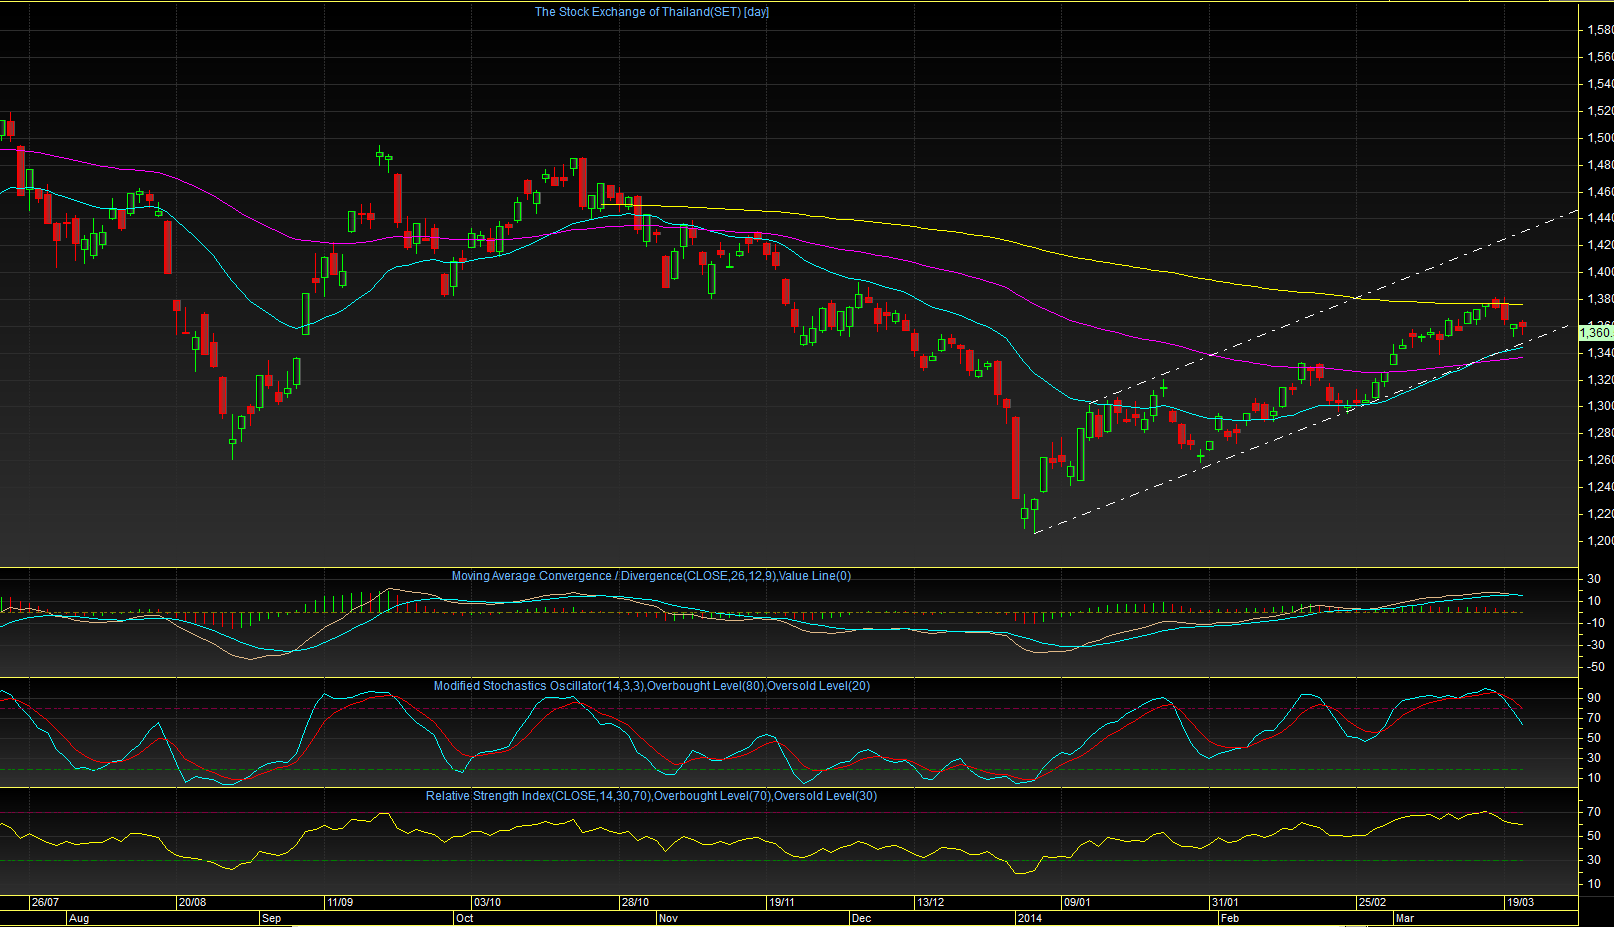Click the '11/09' date label
This screenshot has width=1614, height=927.
pos(340,902)
